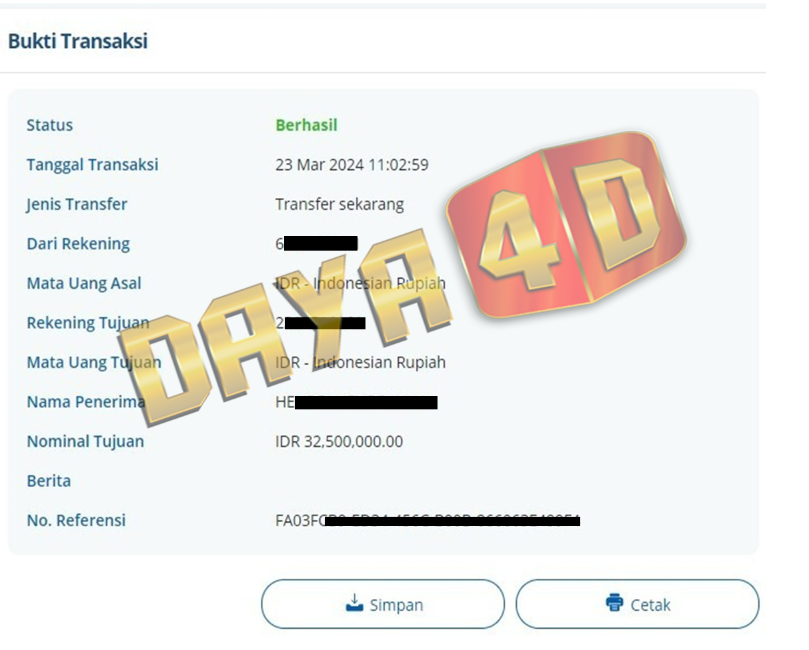
Task: Click the No. Referensi value
Action: point(428,521)
